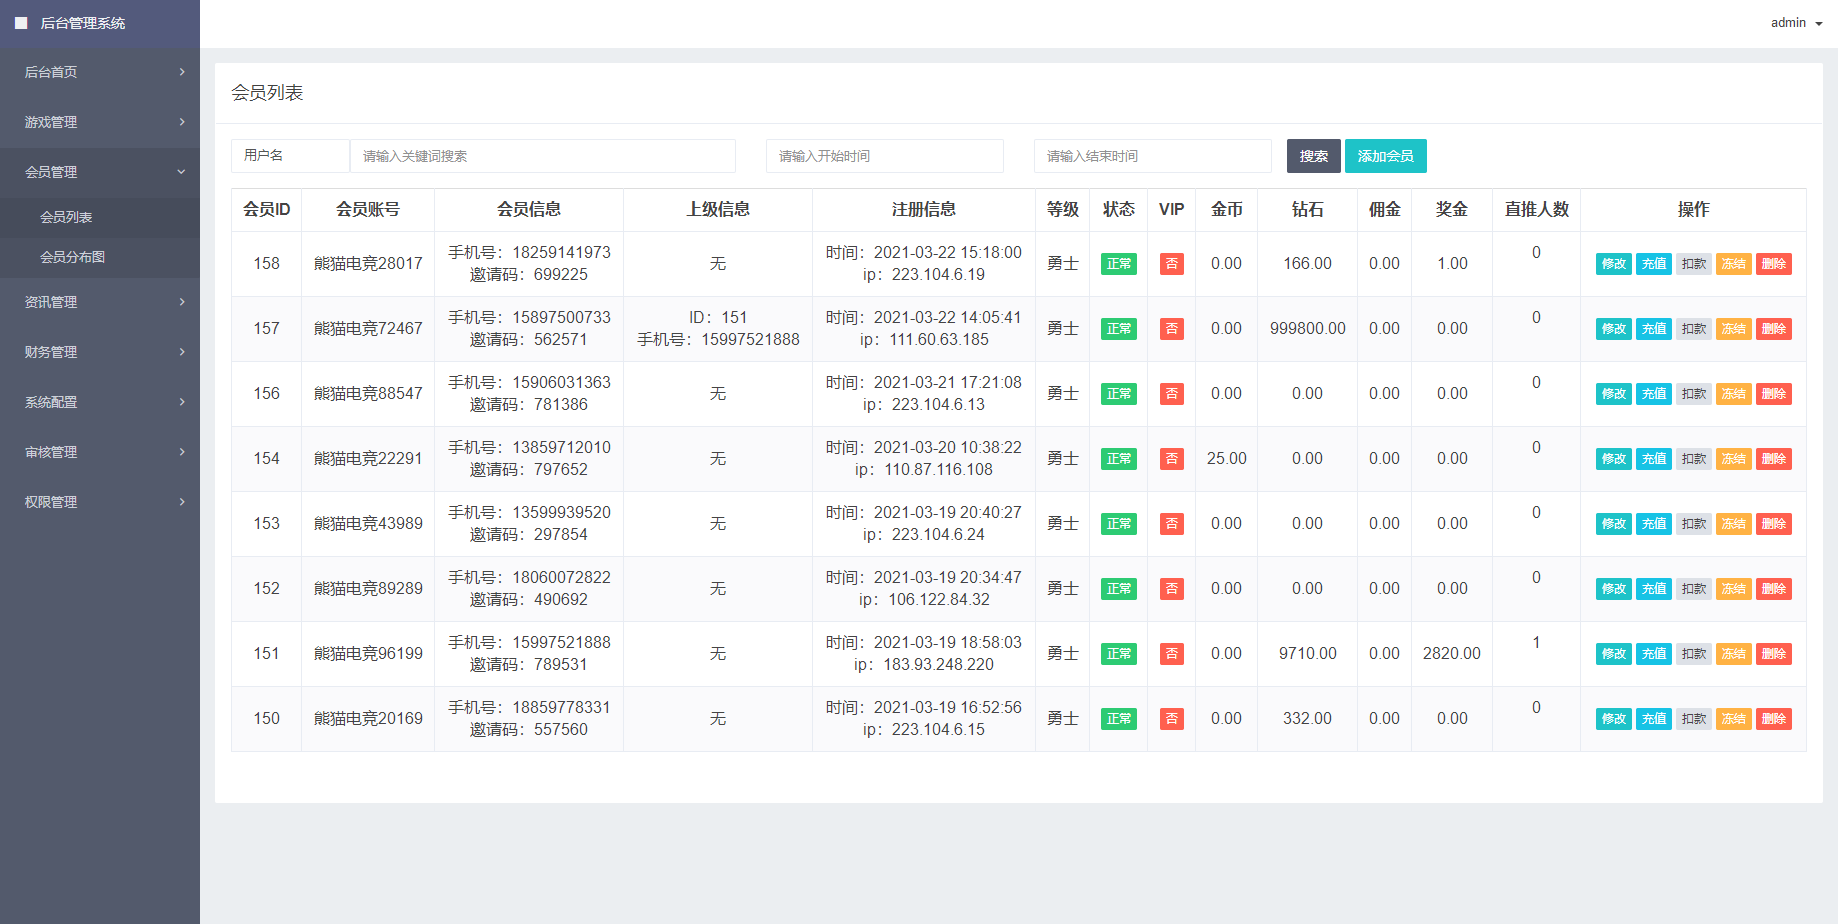Click the 请输入开始时间 input field

click(x=884, y=156)
